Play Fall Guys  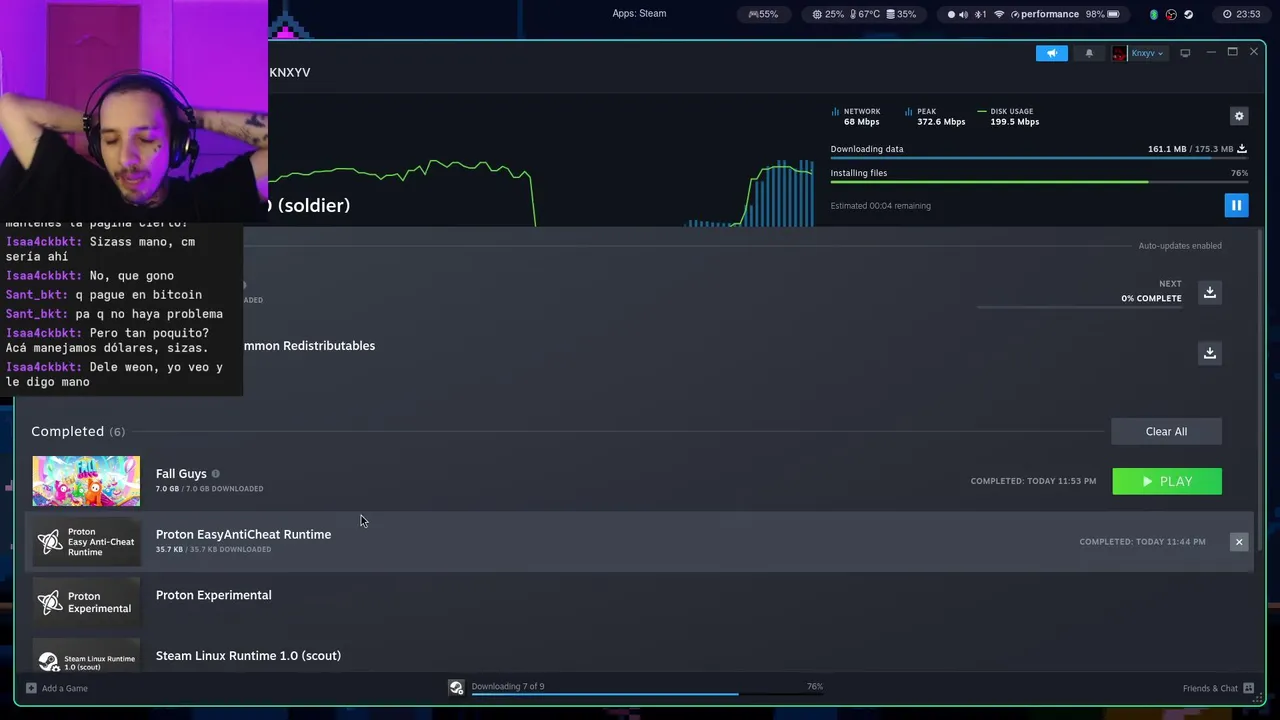coord(1167,481)
